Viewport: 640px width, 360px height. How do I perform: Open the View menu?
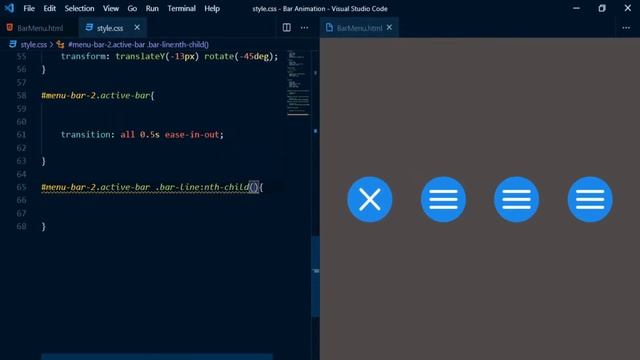pos(111,9)
